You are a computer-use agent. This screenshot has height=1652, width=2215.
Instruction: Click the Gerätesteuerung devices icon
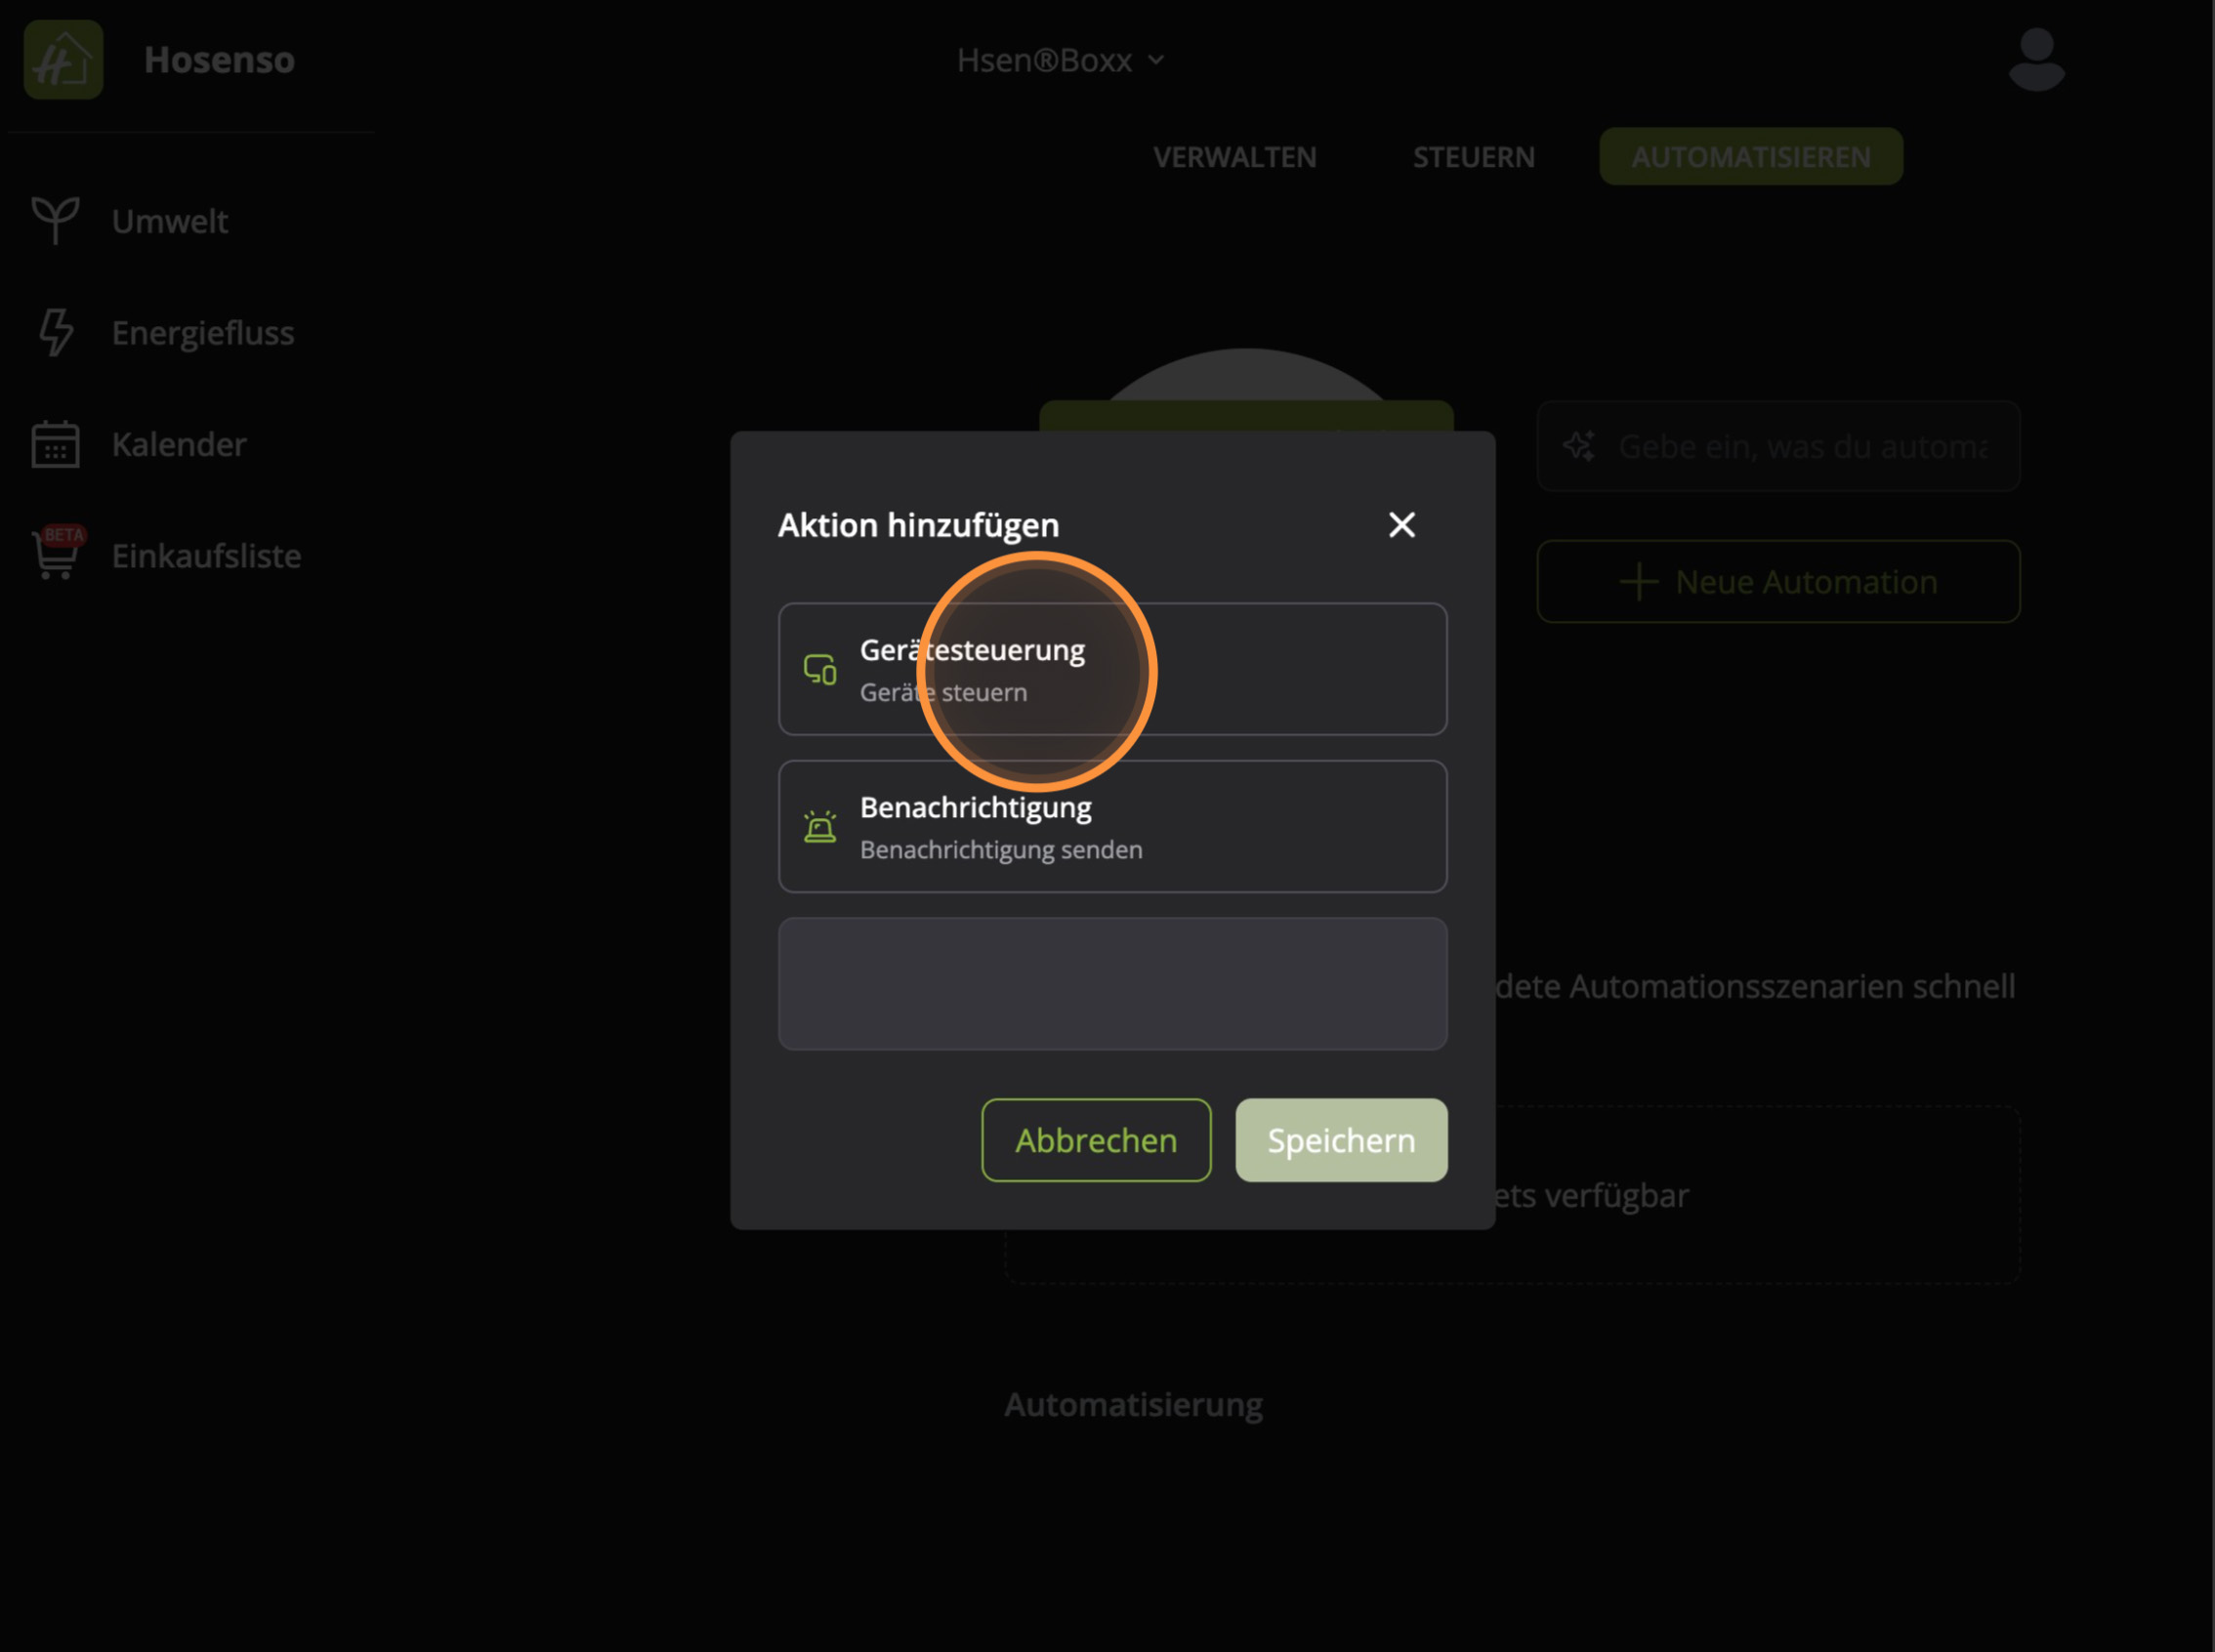820,669
